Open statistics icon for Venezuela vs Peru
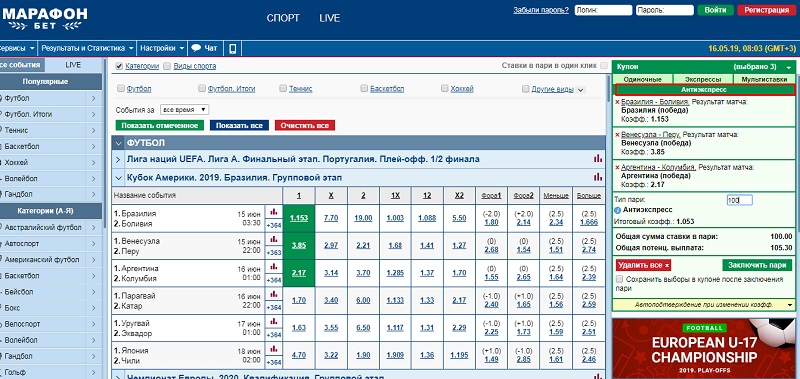Screen dimensions: 800x379 pos(274,239)
